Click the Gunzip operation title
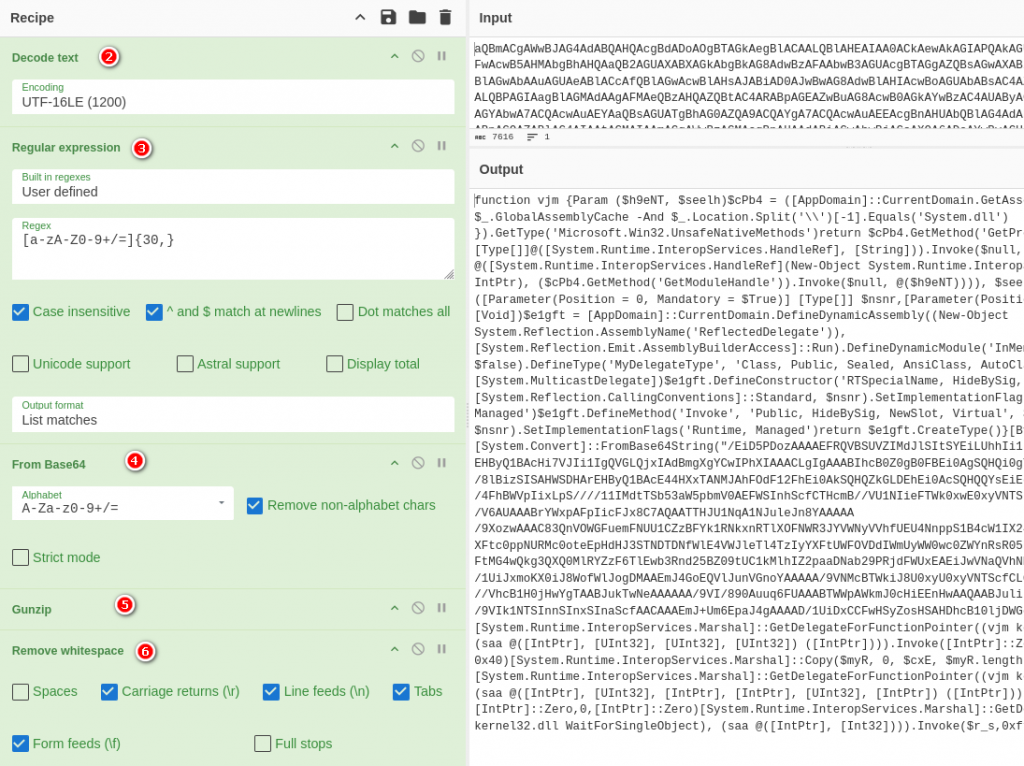Image resolution: width=1024 pixels, height=766 pixels. [x=31, y=609]
